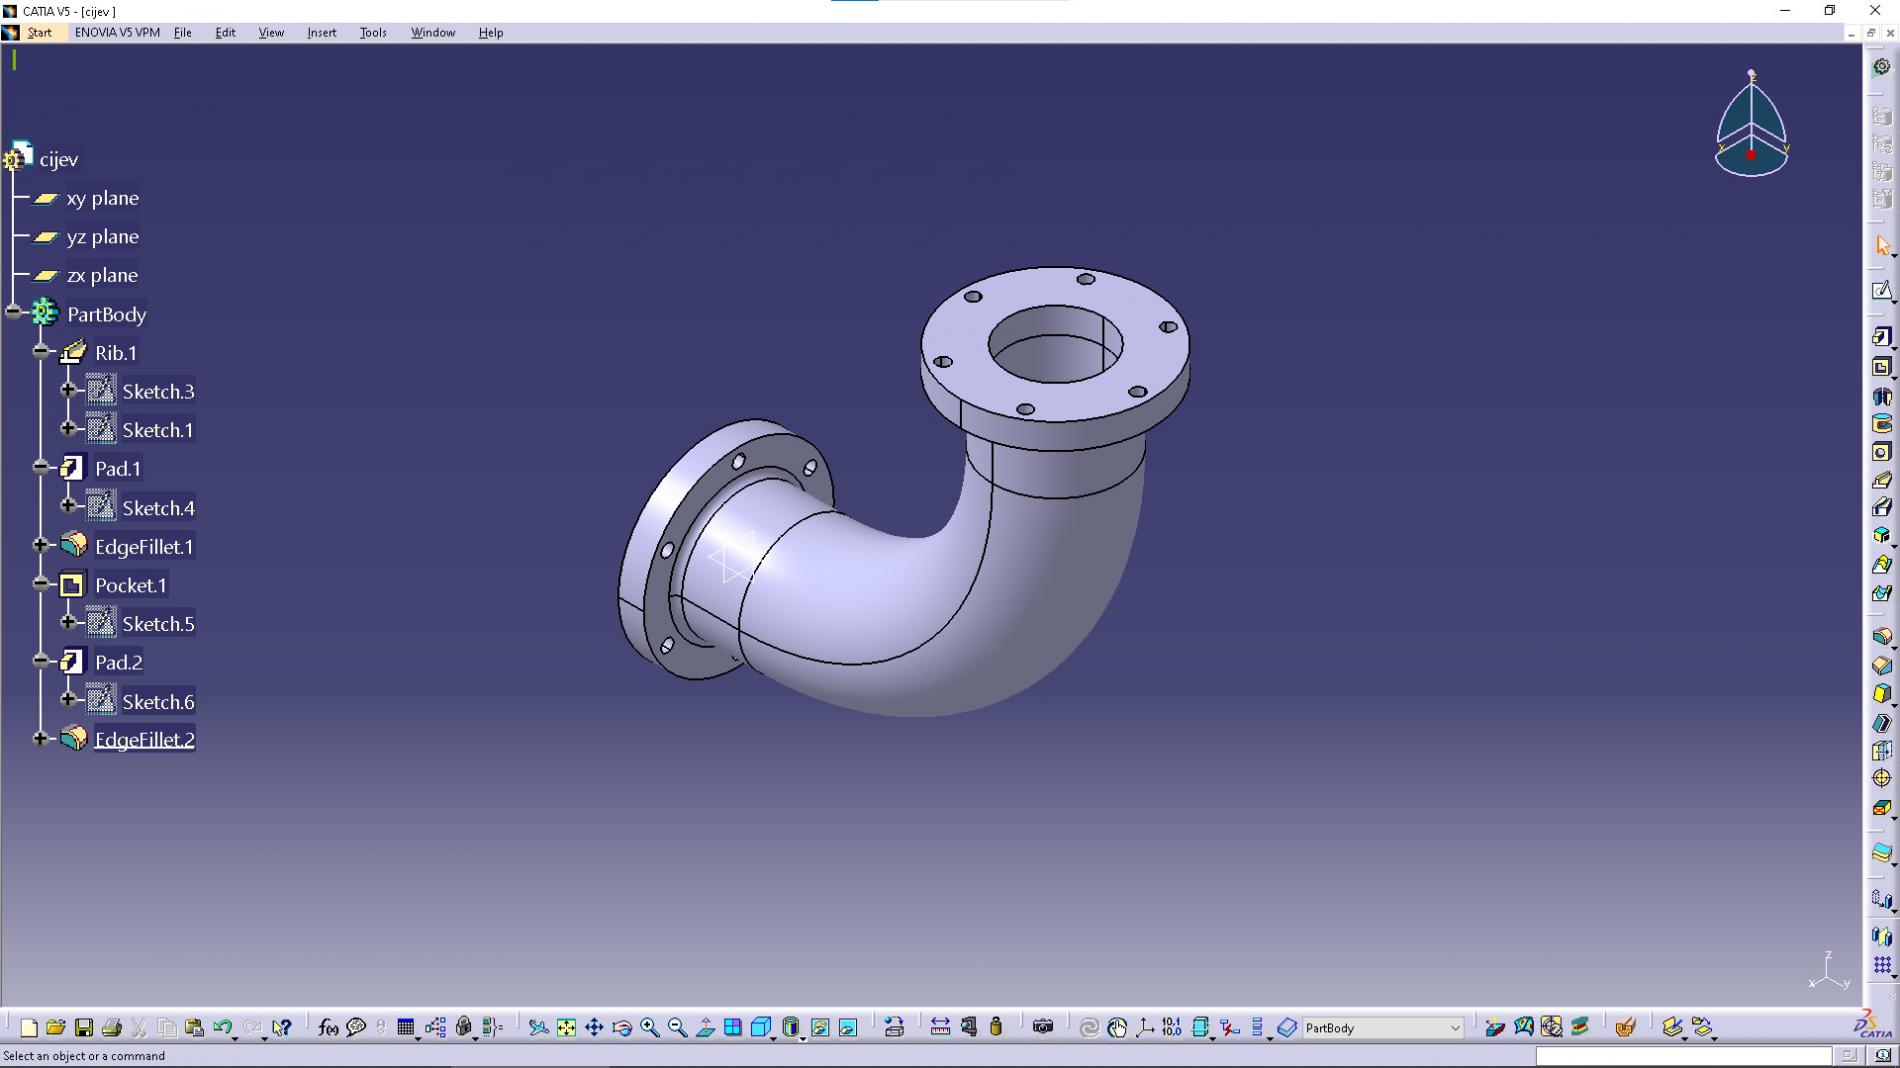This screenshot has height=1068, width=1900.
Task: Select the Sketcher tool in right toolbar
Action: point(1881,291)
